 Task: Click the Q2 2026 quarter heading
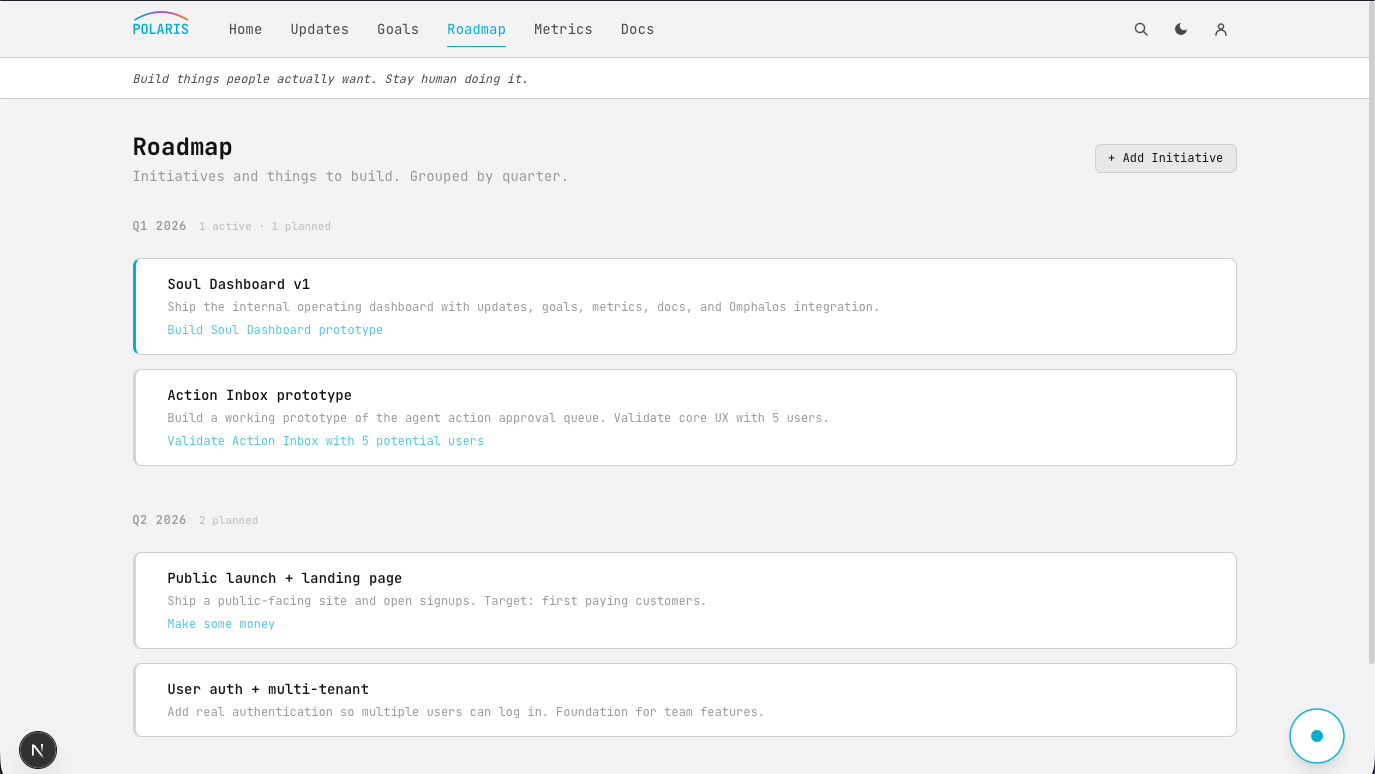pos(160,520)
